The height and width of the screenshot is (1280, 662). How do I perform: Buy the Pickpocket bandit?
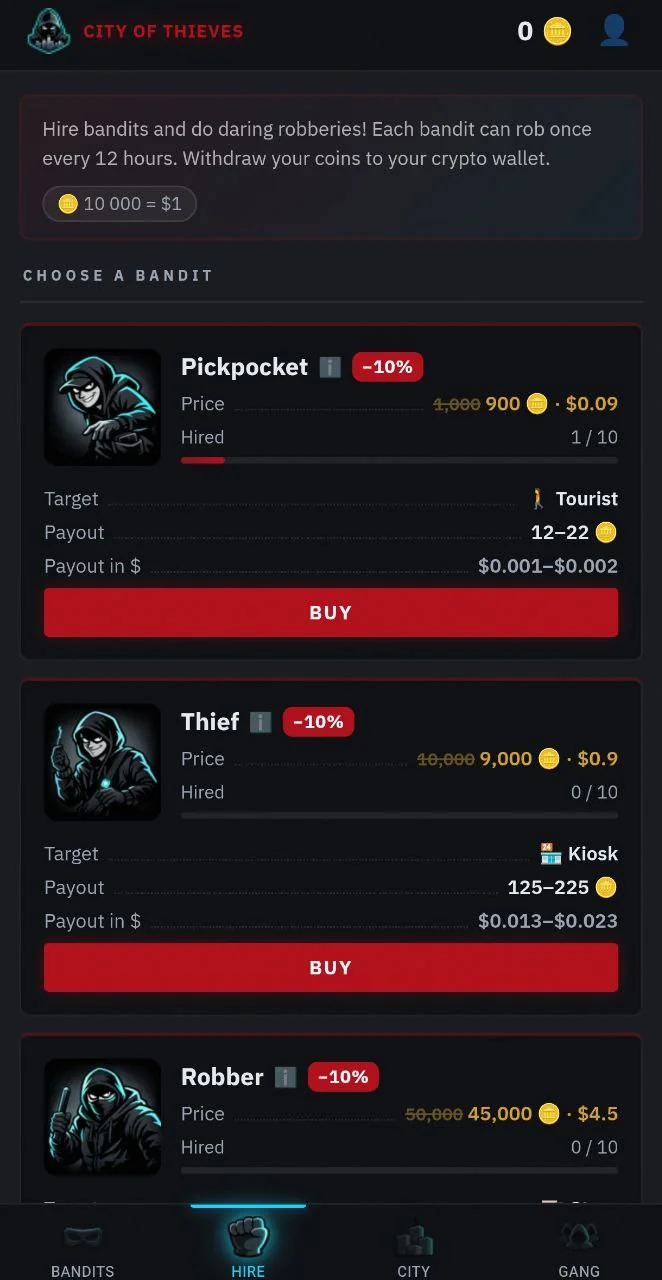(331, 613)
